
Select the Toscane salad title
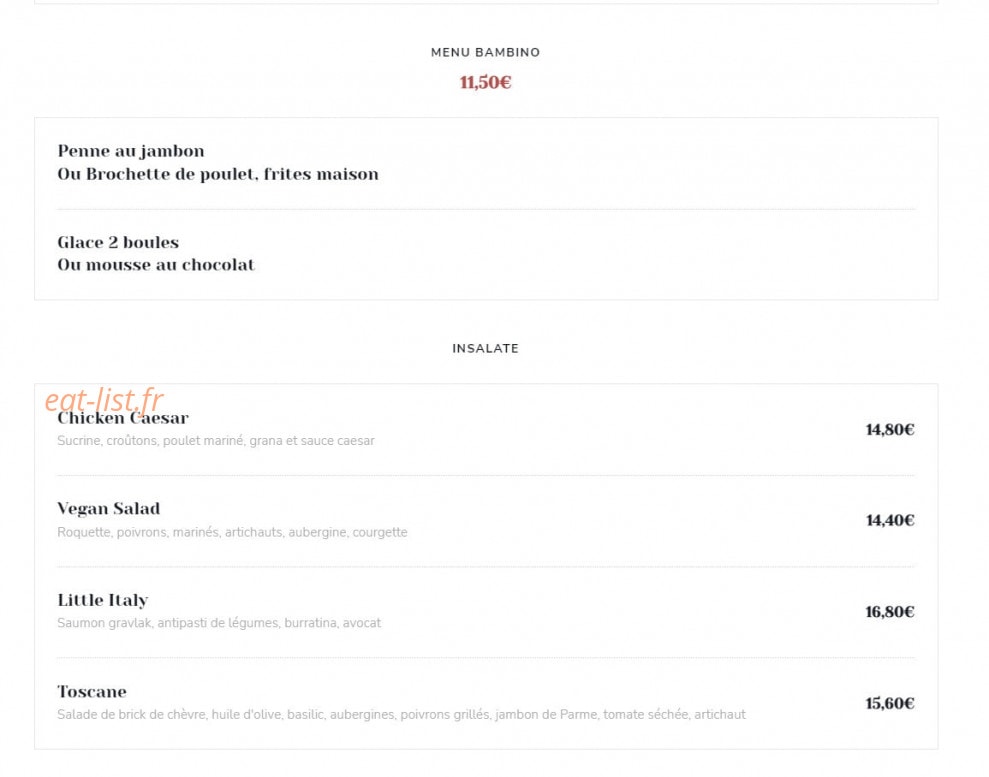pyautogui.click(x=92, y=692)
